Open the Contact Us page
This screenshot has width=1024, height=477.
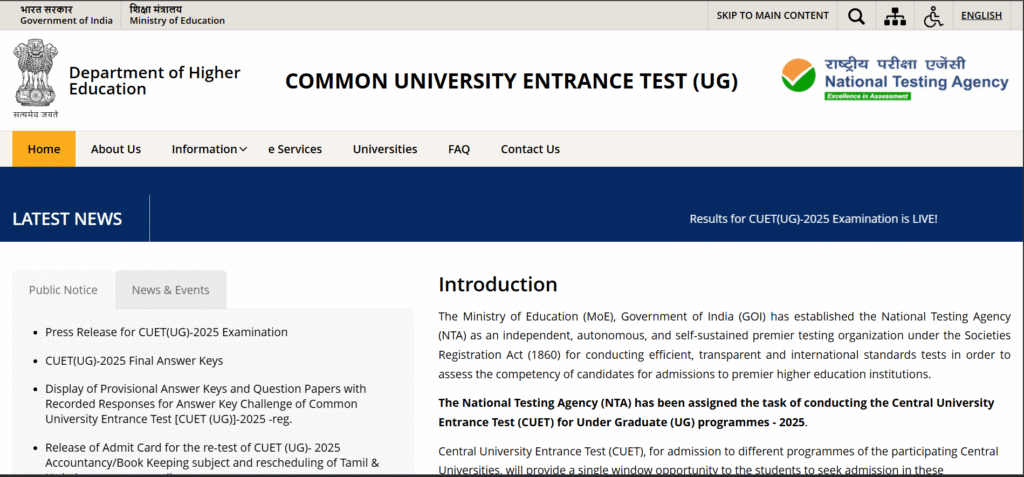pyautogui.click(x=530, y=149)
